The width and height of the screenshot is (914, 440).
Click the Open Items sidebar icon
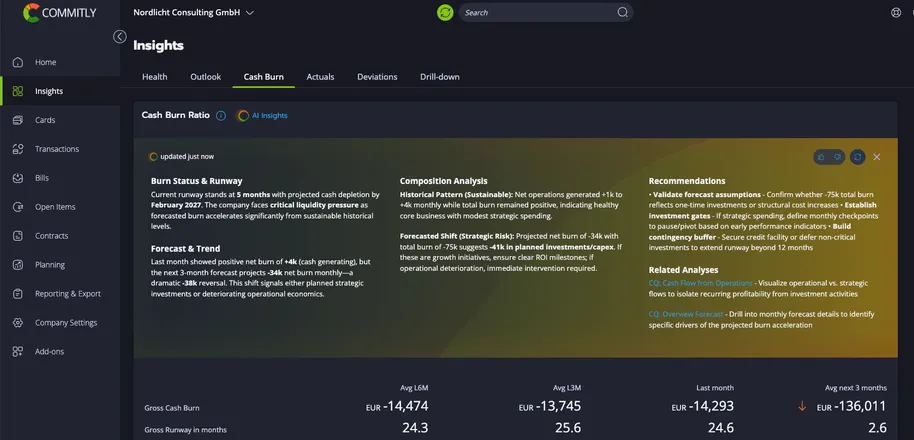point(18,207)
